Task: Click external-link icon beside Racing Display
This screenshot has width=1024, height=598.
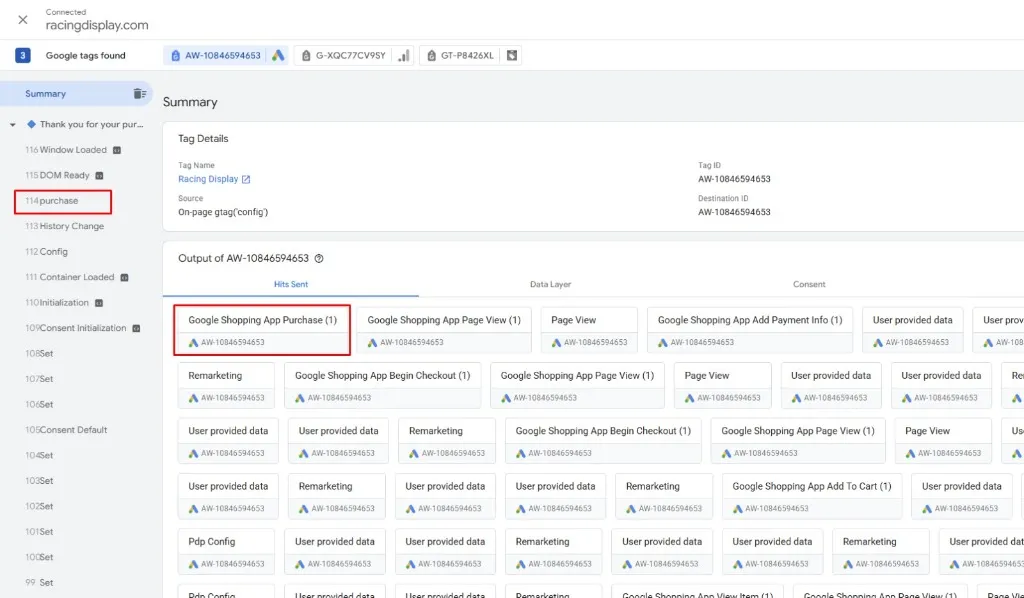Action: tap(246, 180)
